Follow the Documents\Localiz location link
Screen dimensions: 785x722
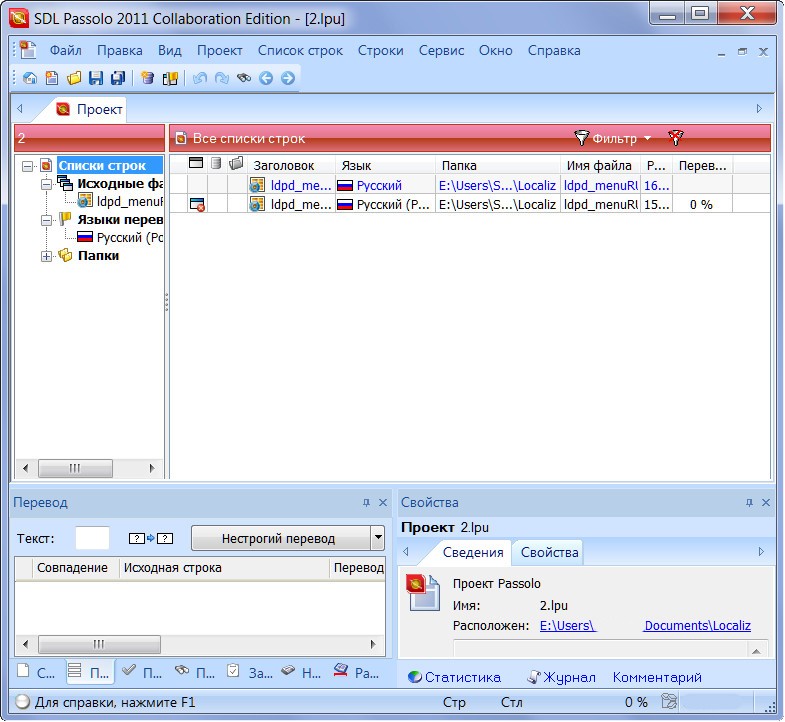tap(697, 625)
